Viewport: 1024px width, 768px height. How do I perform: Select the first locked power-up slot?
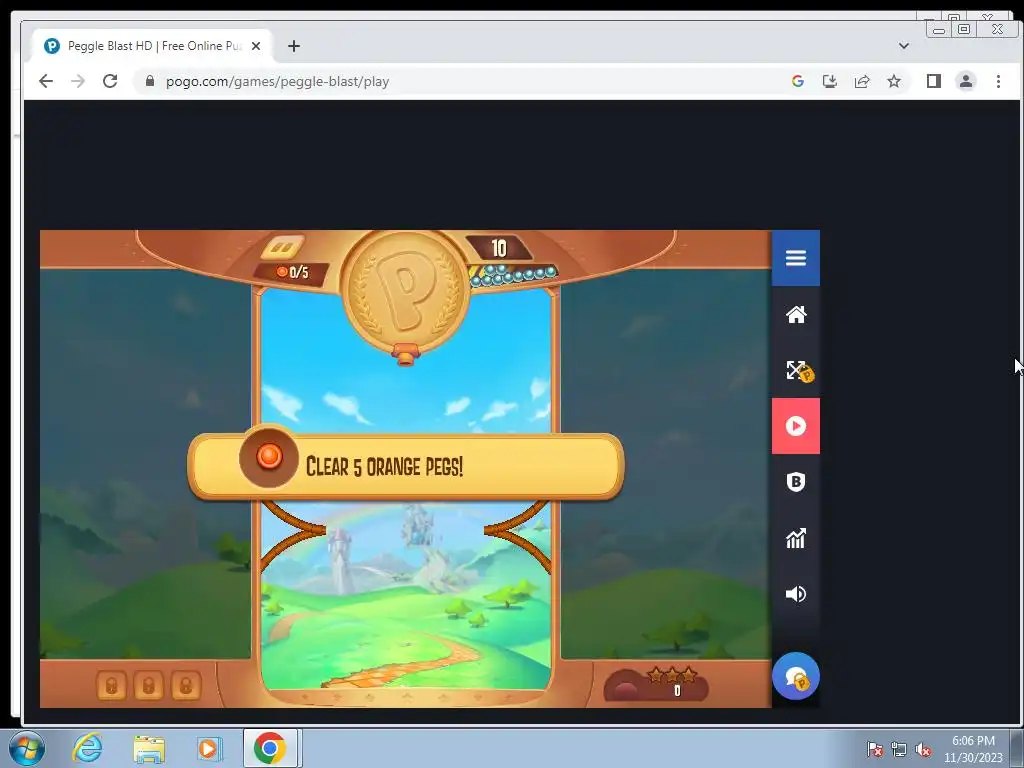pyautogui.click(x=112, y=686)
